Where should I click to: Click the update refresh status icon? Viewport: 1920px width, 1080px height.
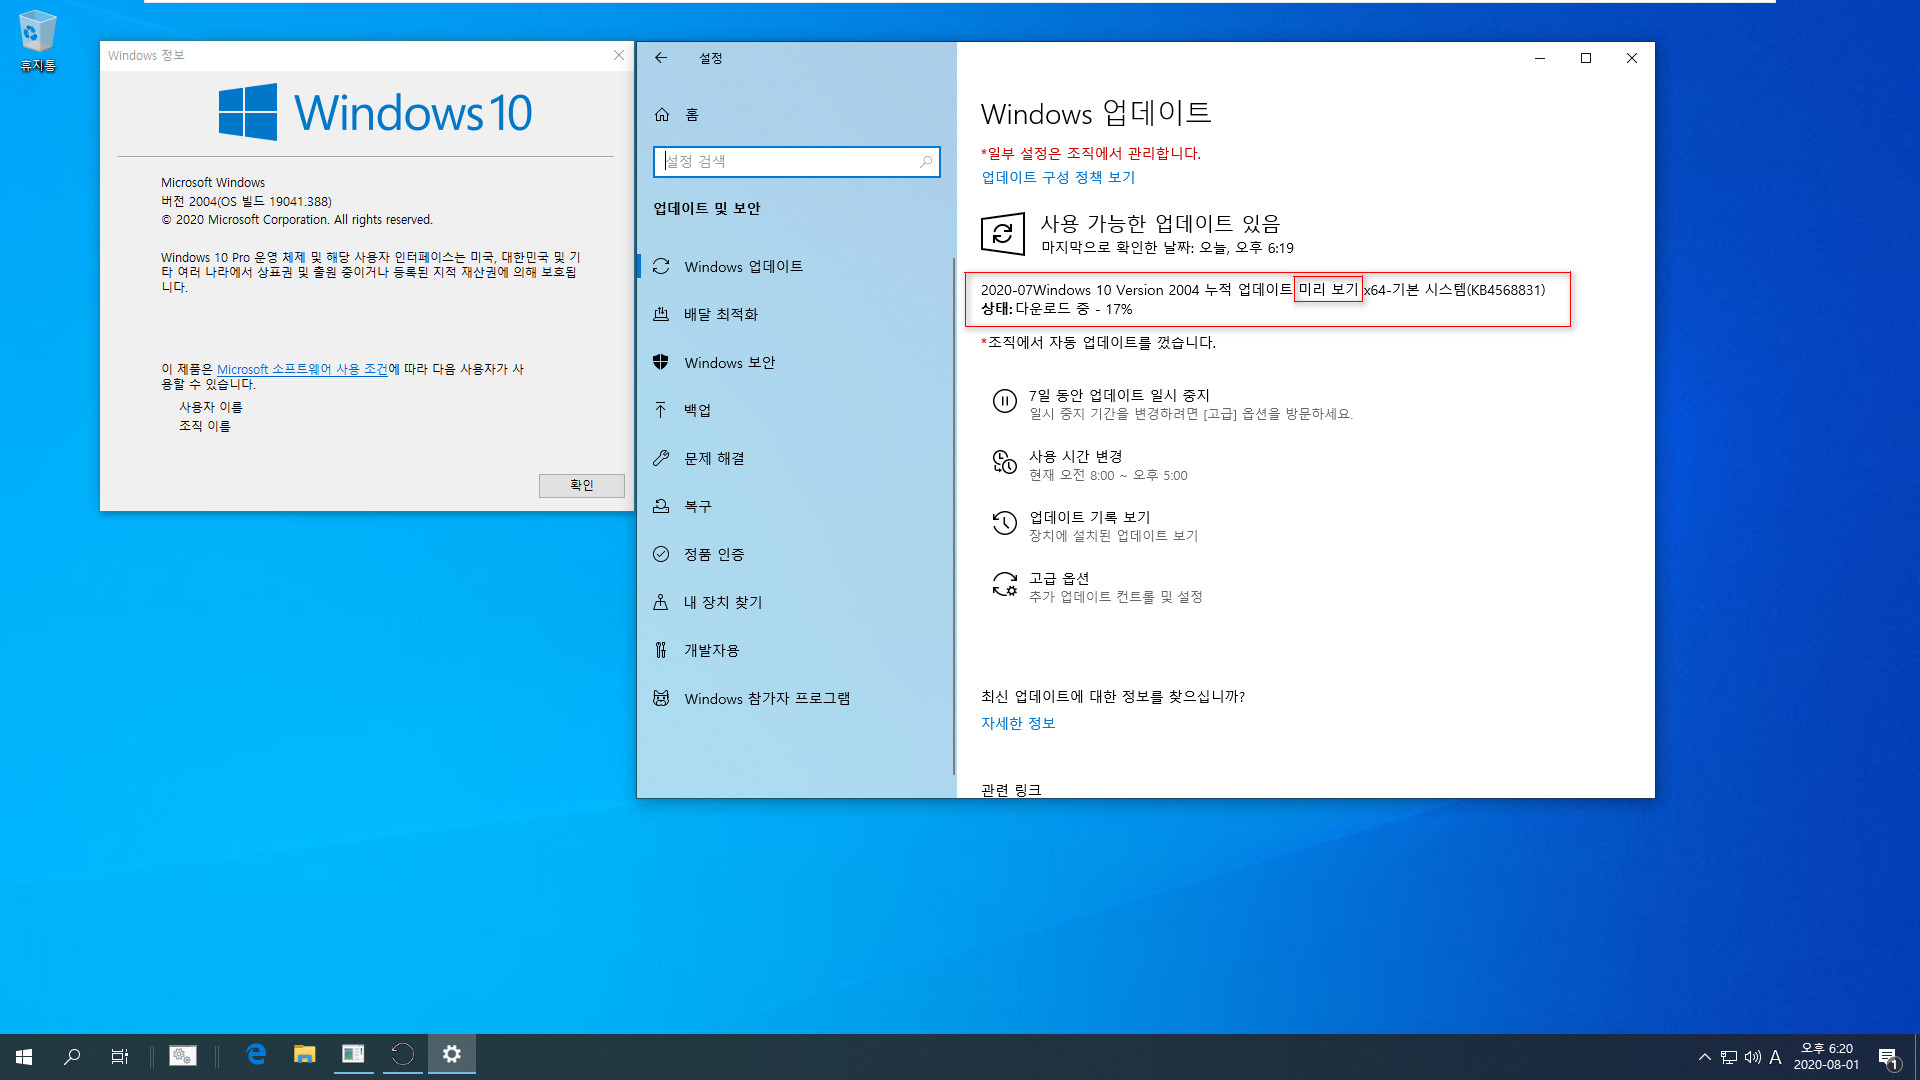[x=1003, y=234]
